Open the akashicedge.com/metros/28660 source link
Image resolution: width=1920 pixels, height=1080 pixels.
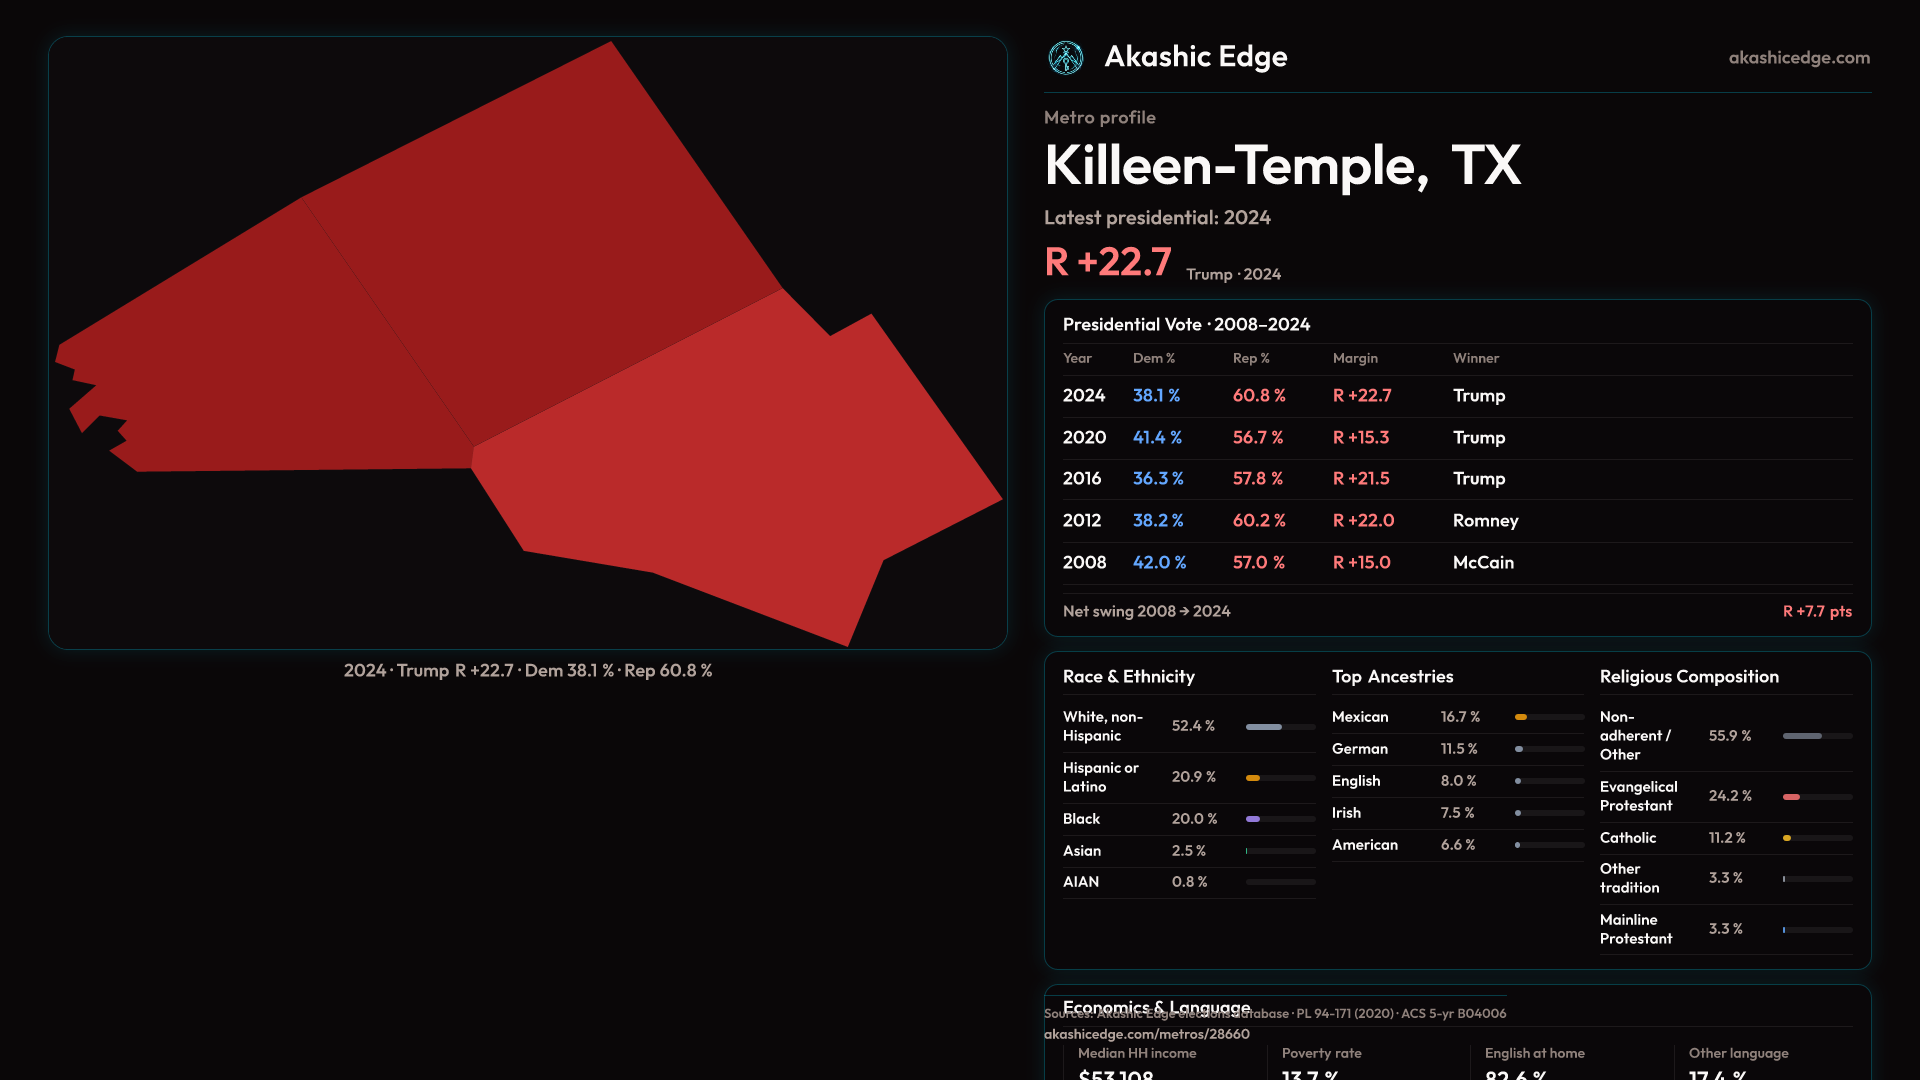[1146, 1034]
